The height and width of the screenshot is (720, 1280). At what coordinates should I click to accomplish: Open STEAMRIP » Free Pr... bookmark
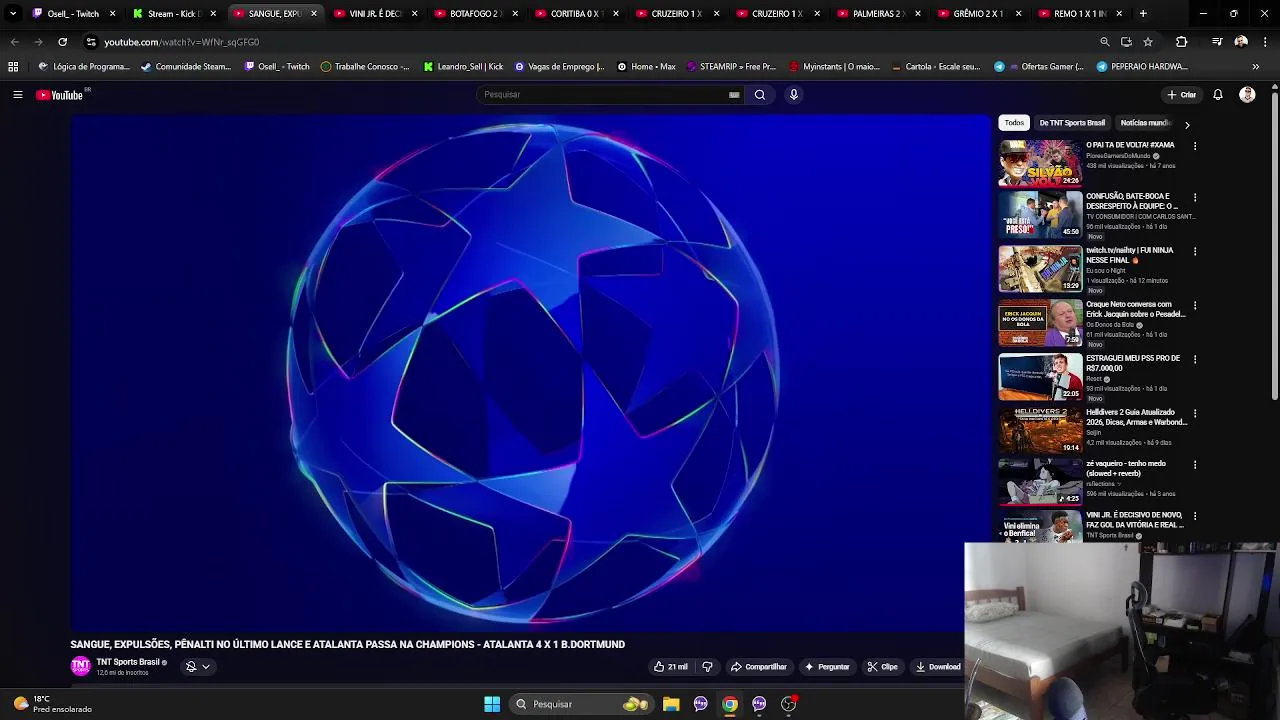(731, 67)
